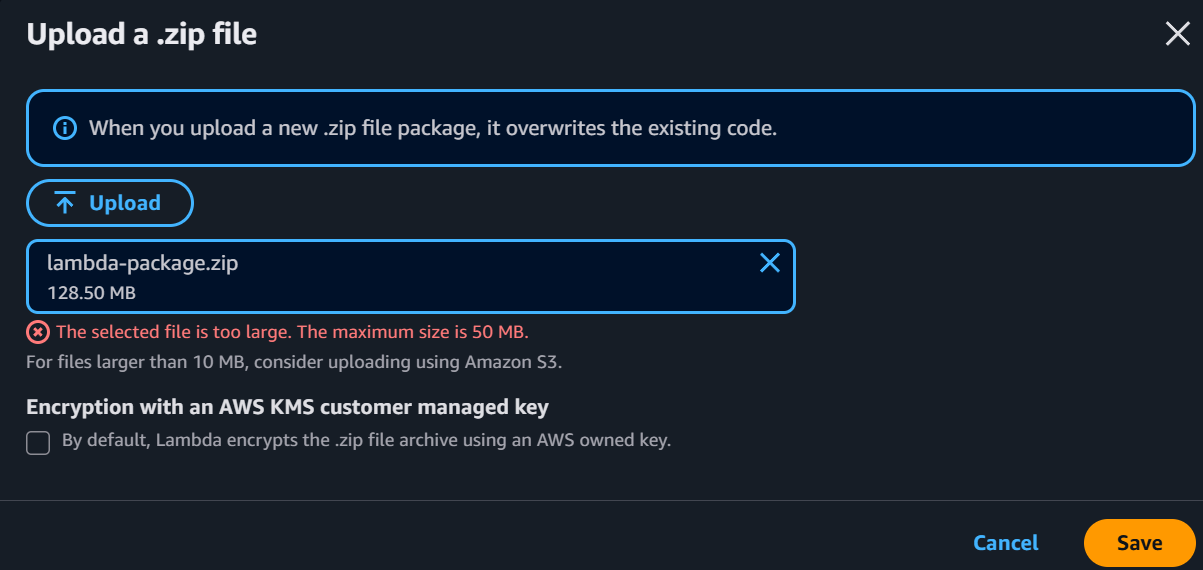Click the 'Upload a .zip file' dialog title
1203x570 pixels.
(142, 34)
